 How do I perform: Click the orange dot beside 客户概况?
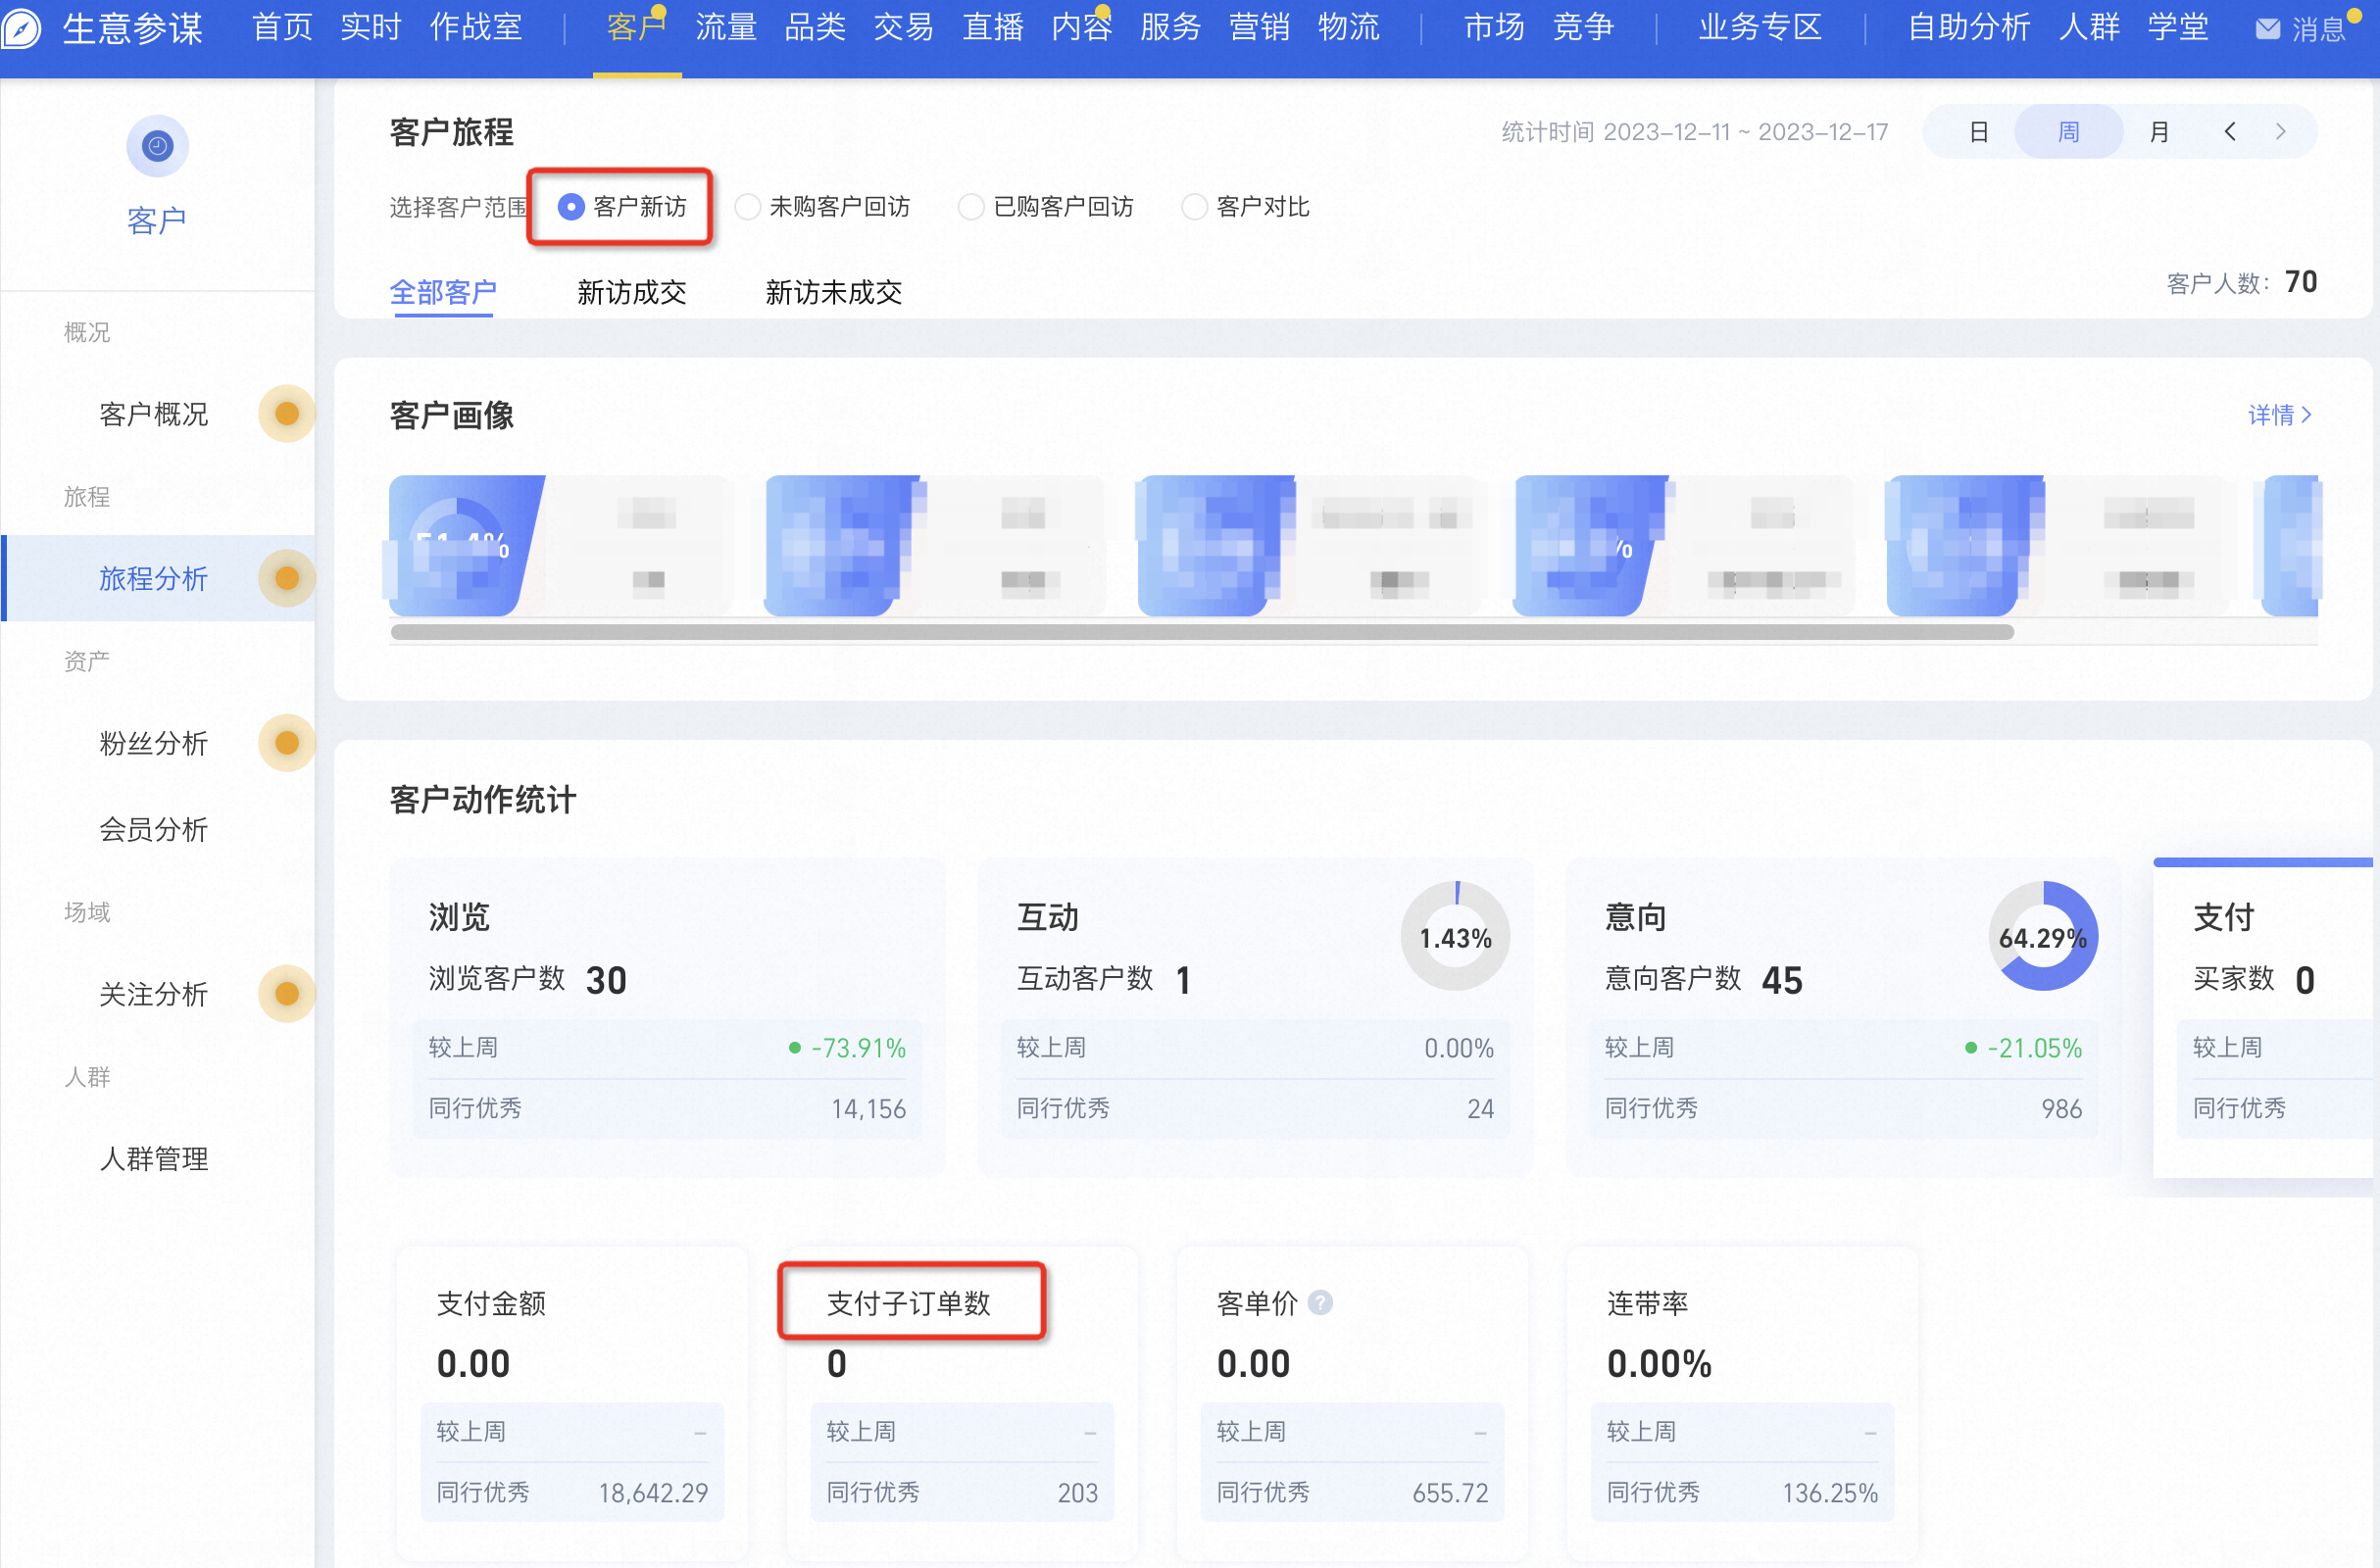[287, 413]
